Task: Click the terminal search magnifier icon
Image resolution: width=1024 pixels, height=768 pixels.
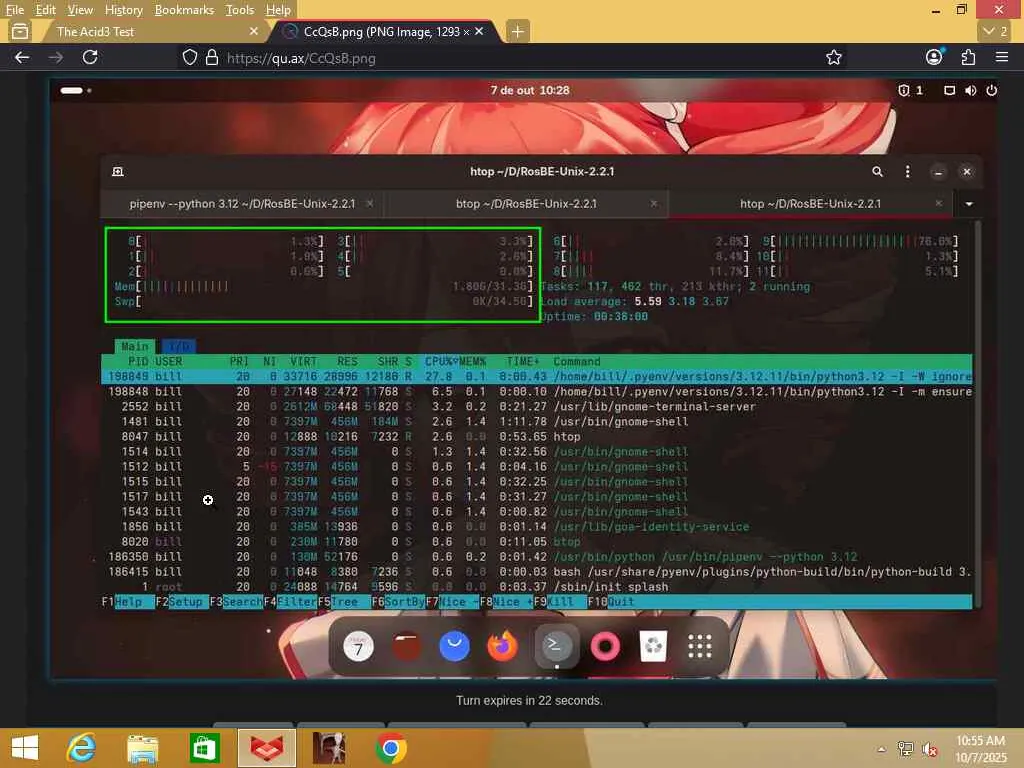Action: (x=877, y=172)
